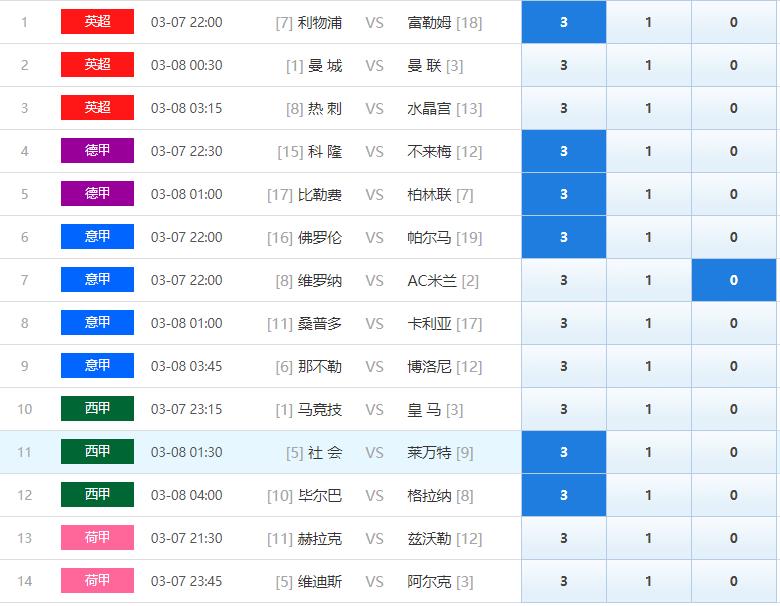The width and height of the screenshot is (780, 606).
Task: Click VS for 马竞技 against 皇马
Action: coord(375,409)
